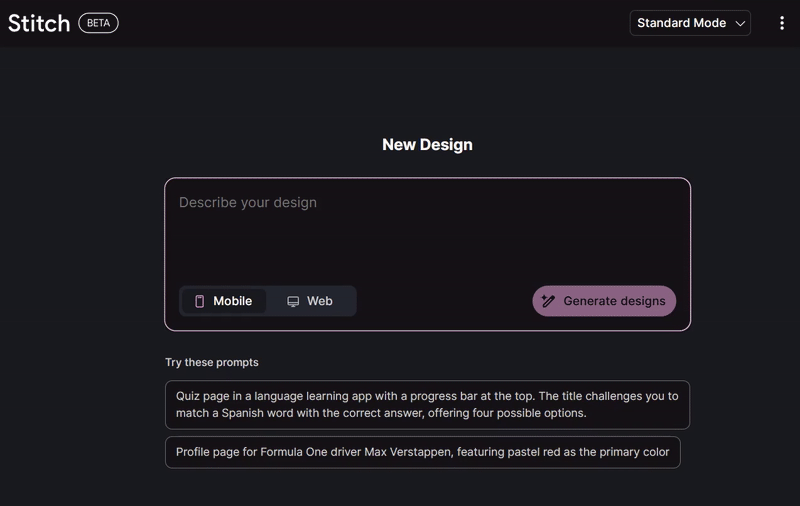Use the language learning quiz page prompt
The image size is (800, 506).
click(x=428, y=404)
